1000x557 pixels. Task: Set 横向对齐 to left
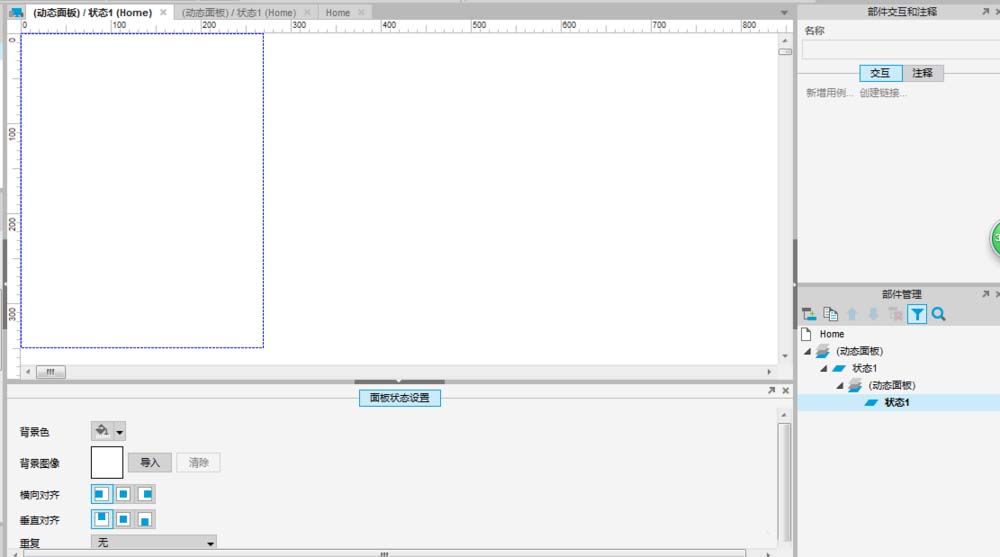point(101,494)
